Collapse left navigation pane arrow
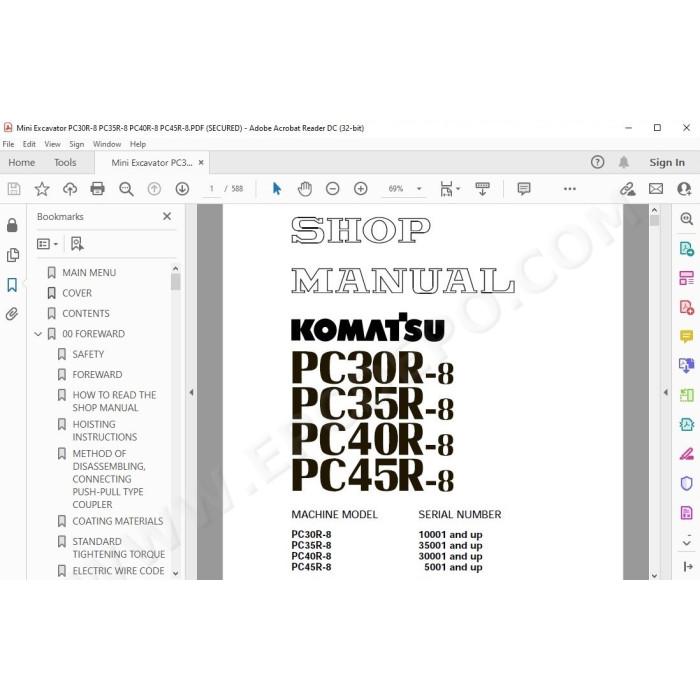 click(x=191, y=393)
